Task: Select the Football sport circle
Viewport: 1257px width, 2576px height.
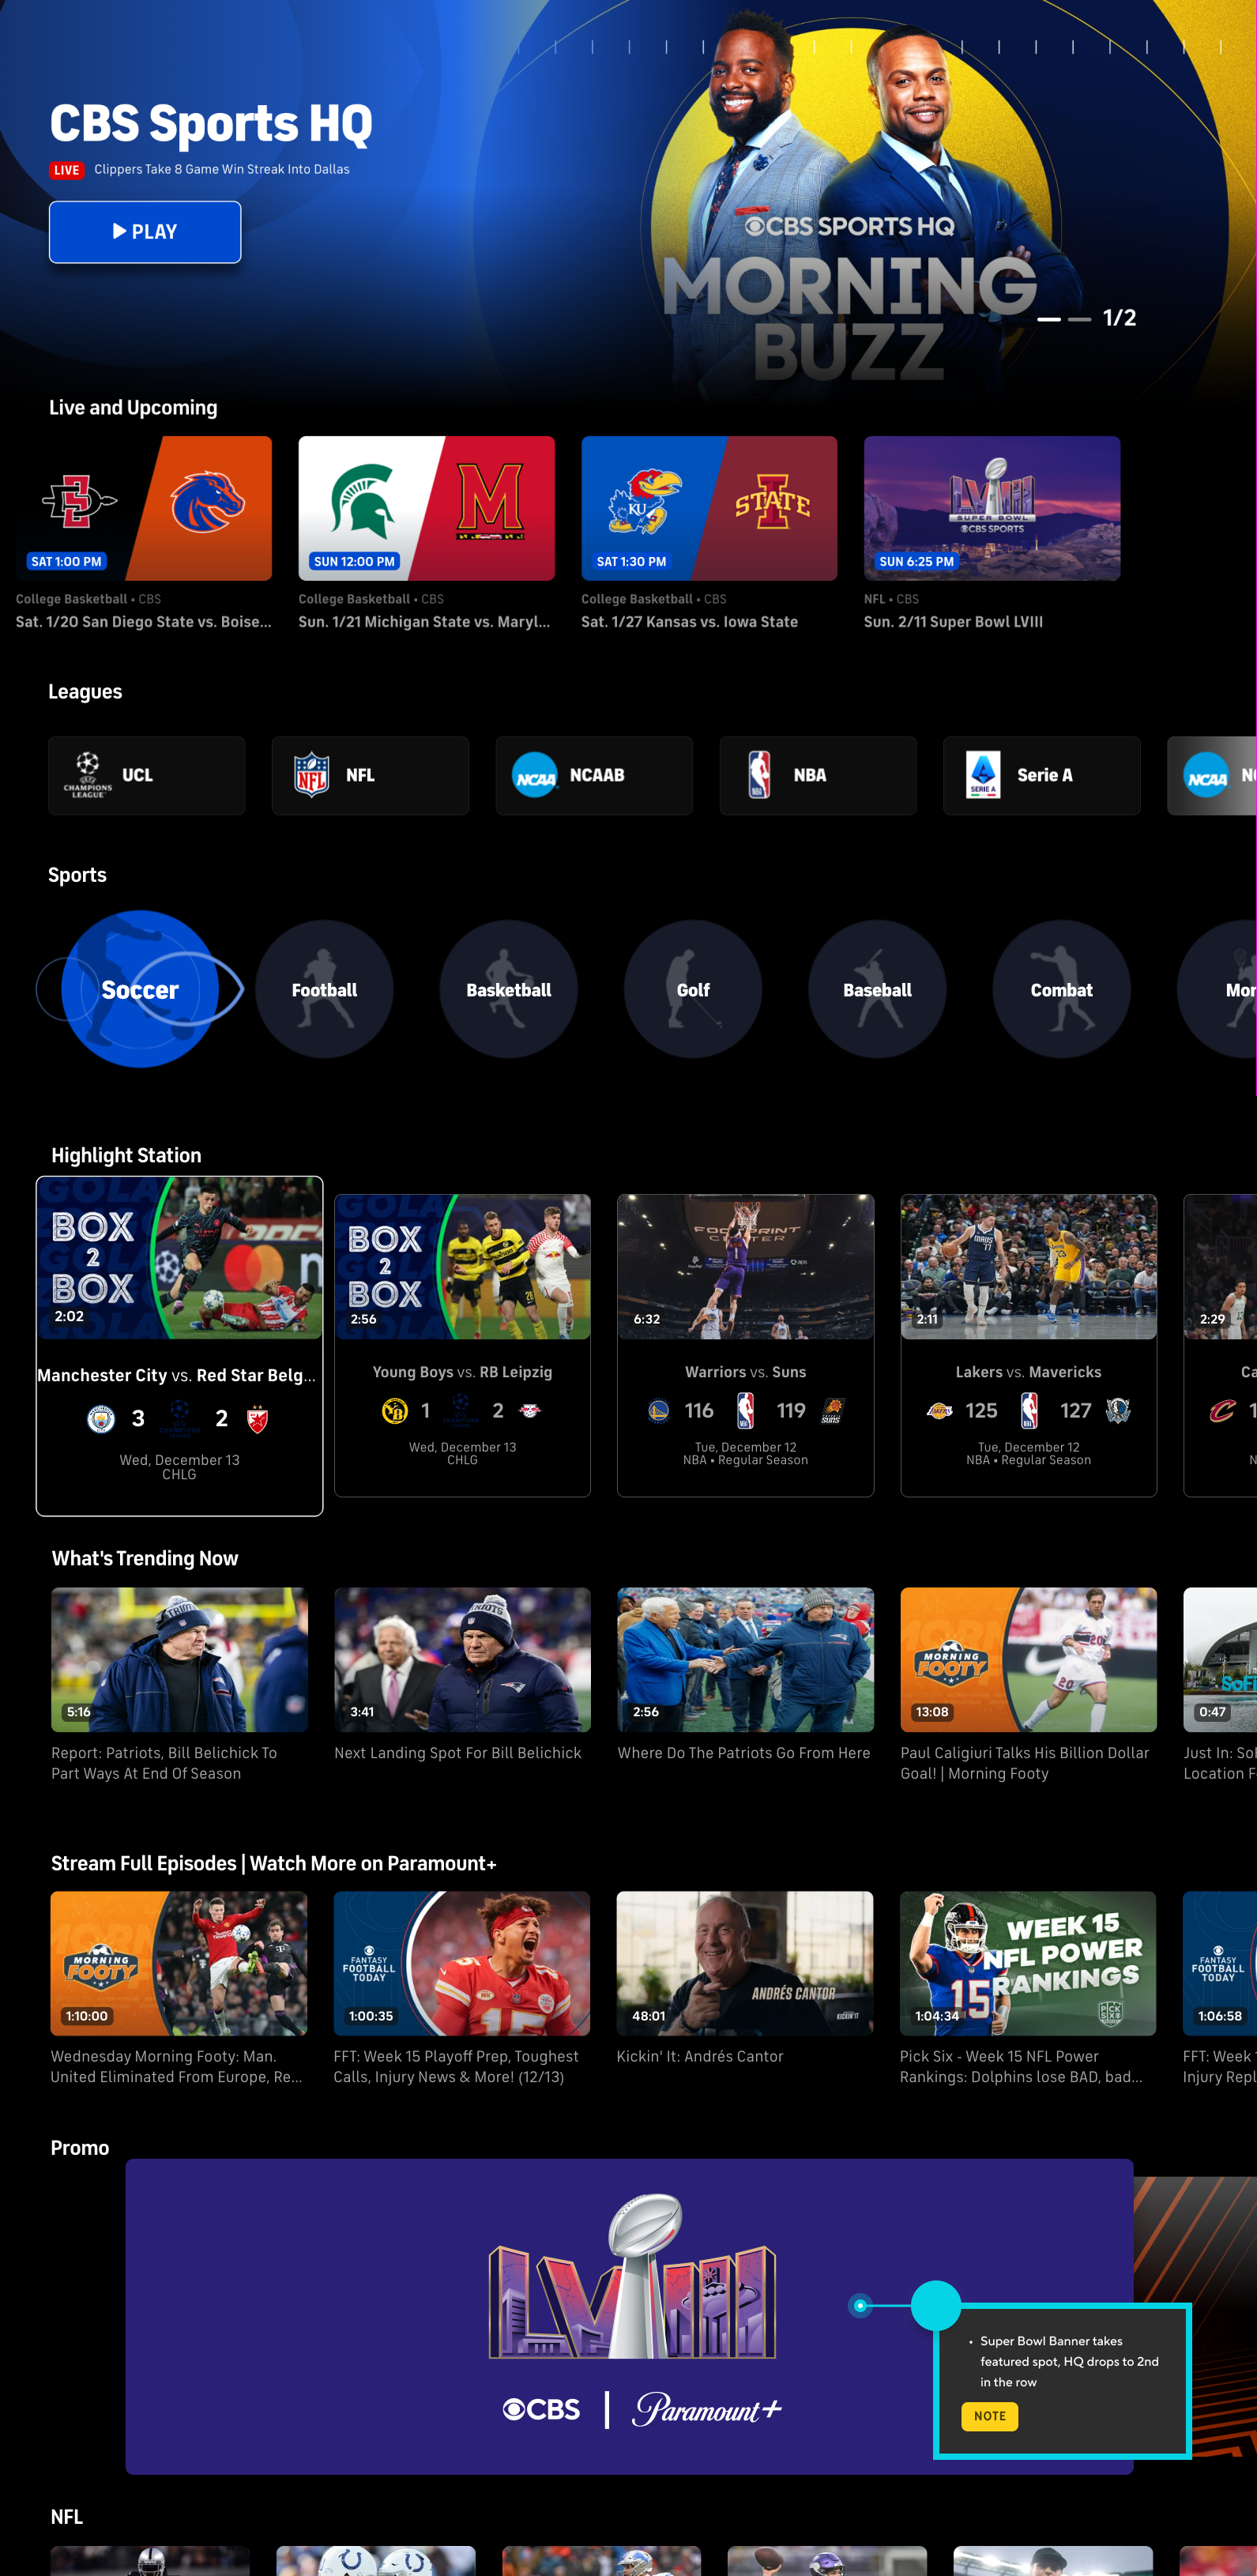Action: point(324,989)
